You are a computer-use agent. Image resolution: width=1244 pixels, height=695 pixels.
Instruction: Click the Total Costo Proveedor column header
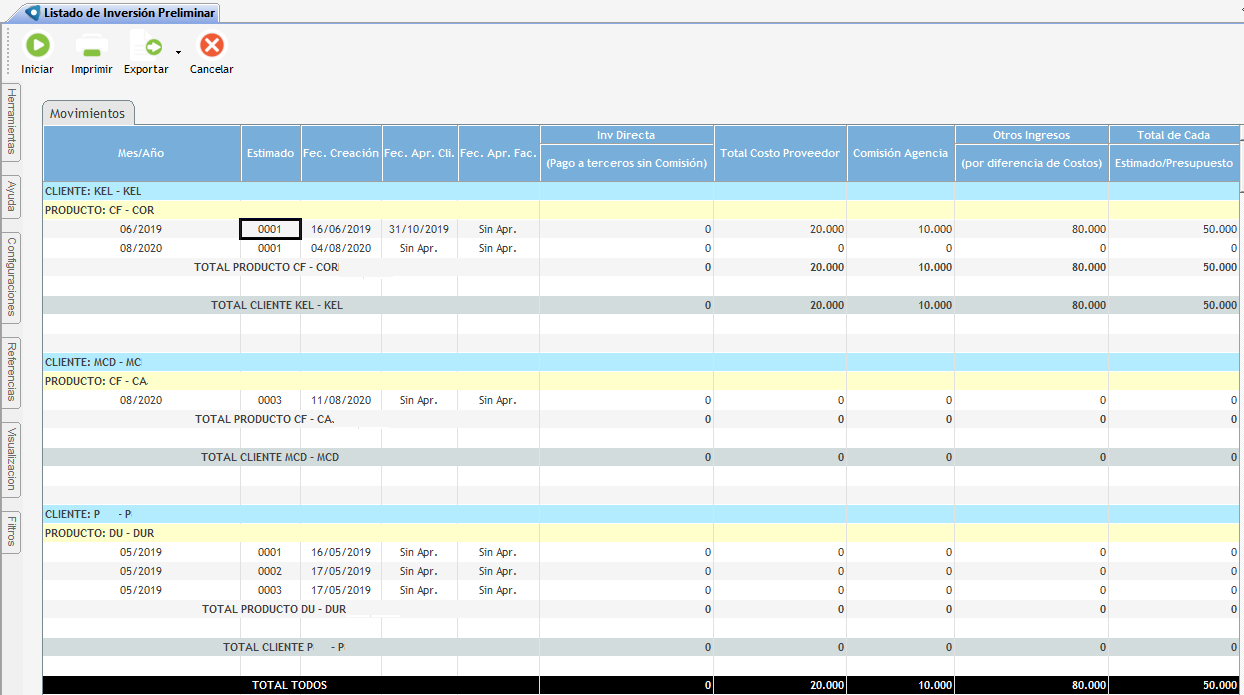pos(780,153)
